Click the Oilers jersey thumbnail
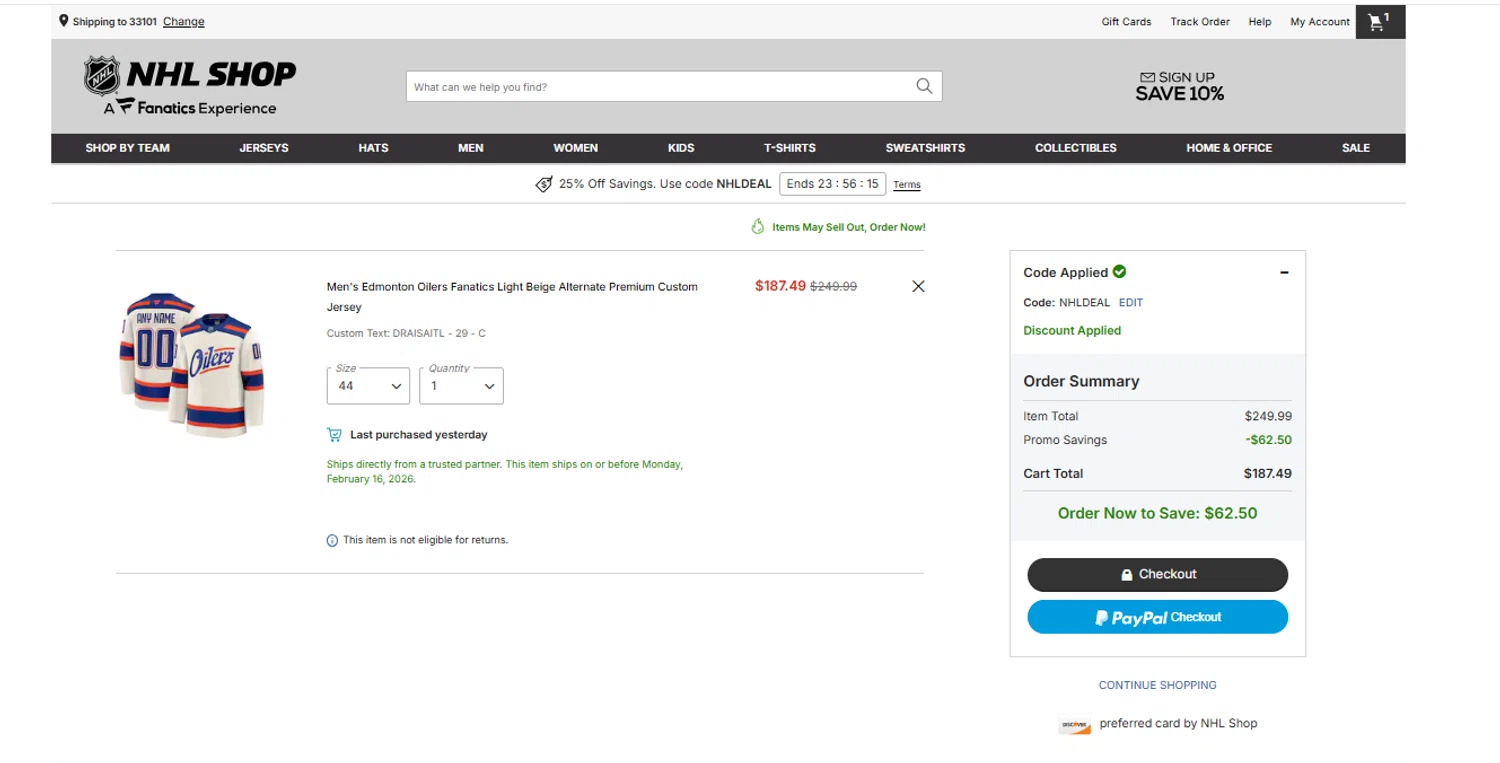 pos(192,364)
